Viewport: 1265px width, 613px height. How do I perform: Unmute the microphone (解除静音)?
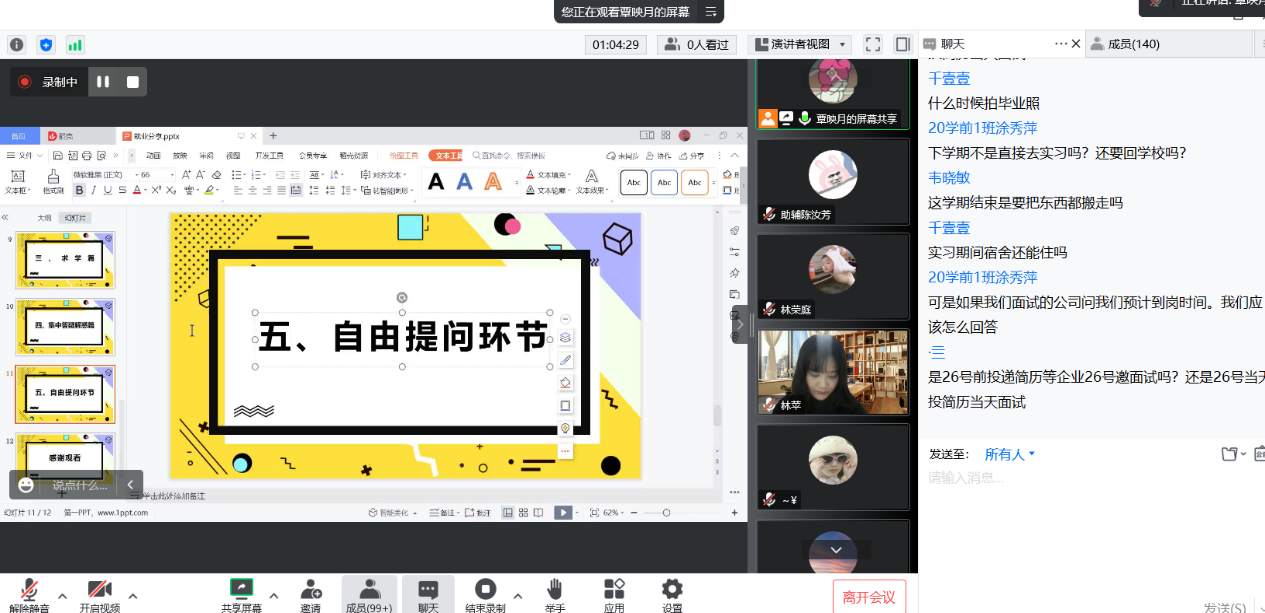point(30,594)
